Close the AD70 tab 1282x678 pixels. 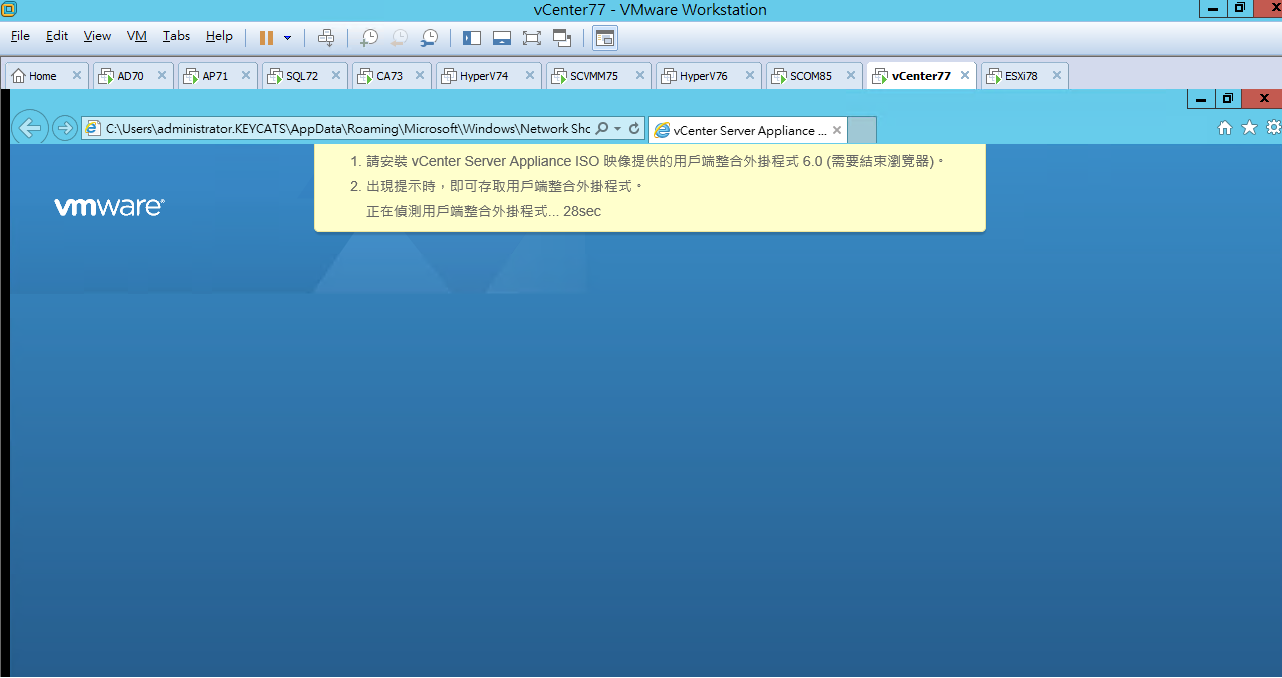click(162, 75)
